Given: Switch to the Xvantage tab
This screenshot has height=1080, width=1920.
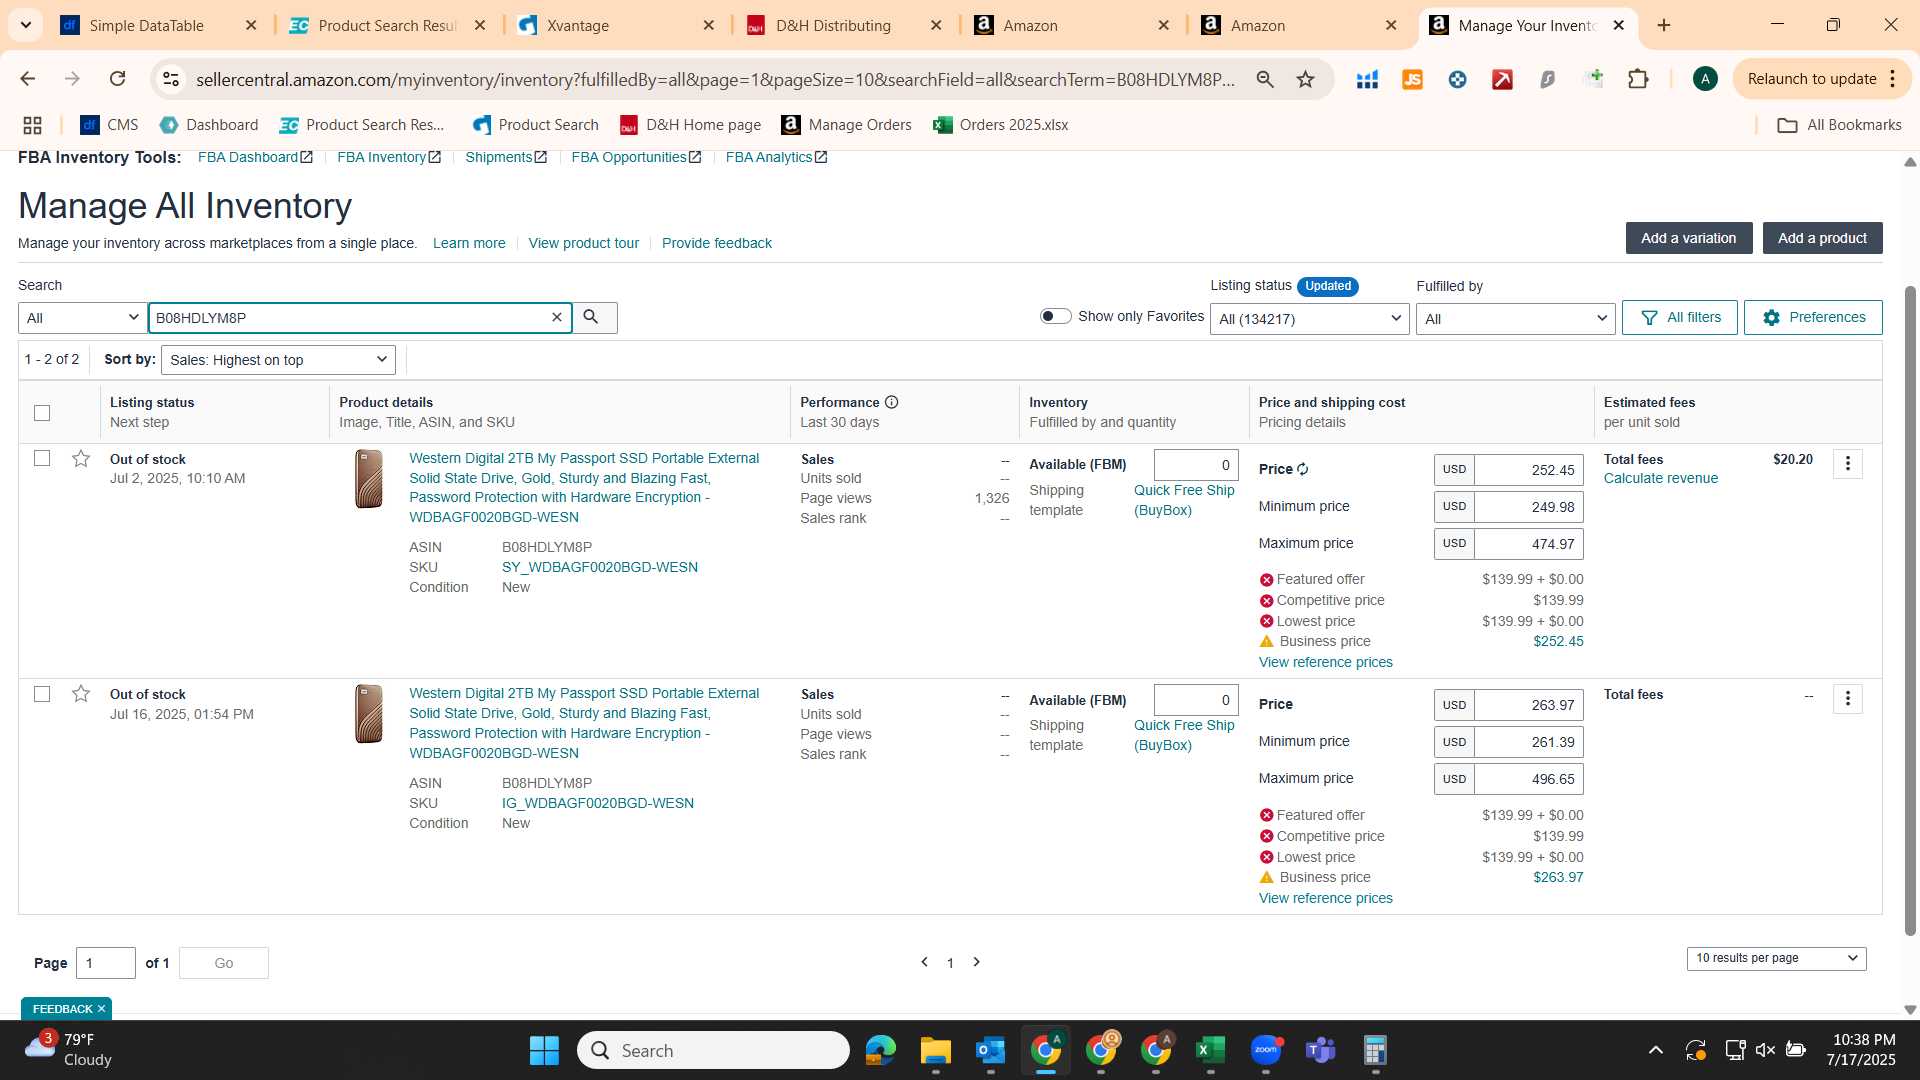Looking at the screenshot, I should tap(578, 25).
